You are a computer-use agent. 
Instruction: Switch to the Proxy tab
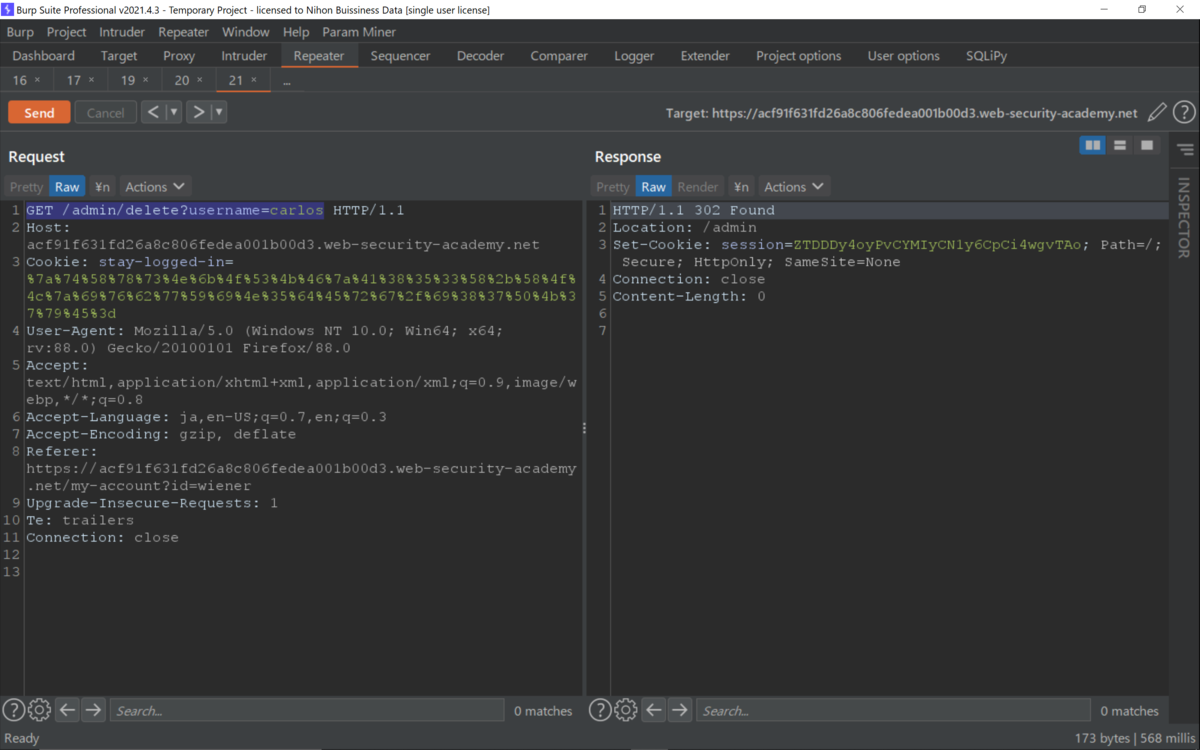[x=179, y=56]
